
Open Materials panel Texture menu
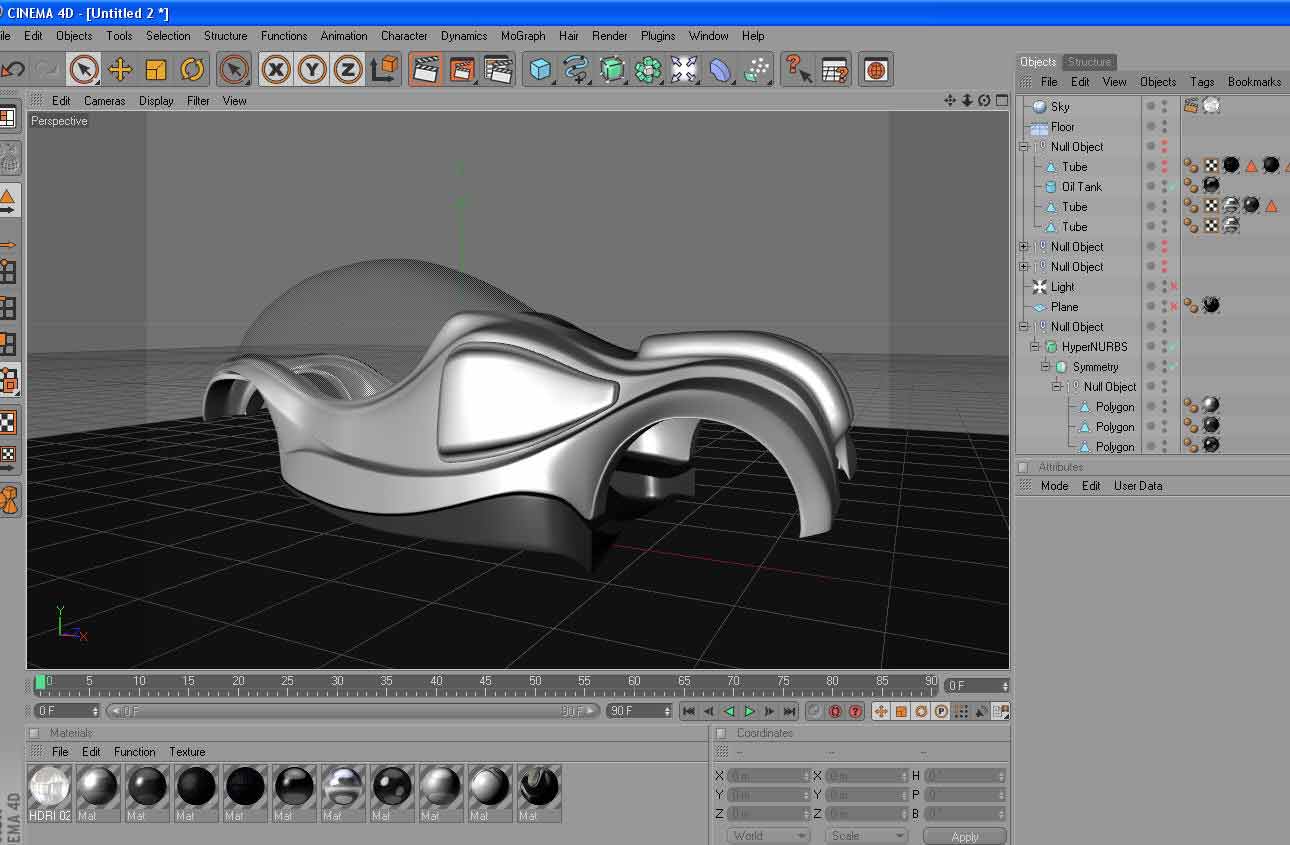[187, 752]
